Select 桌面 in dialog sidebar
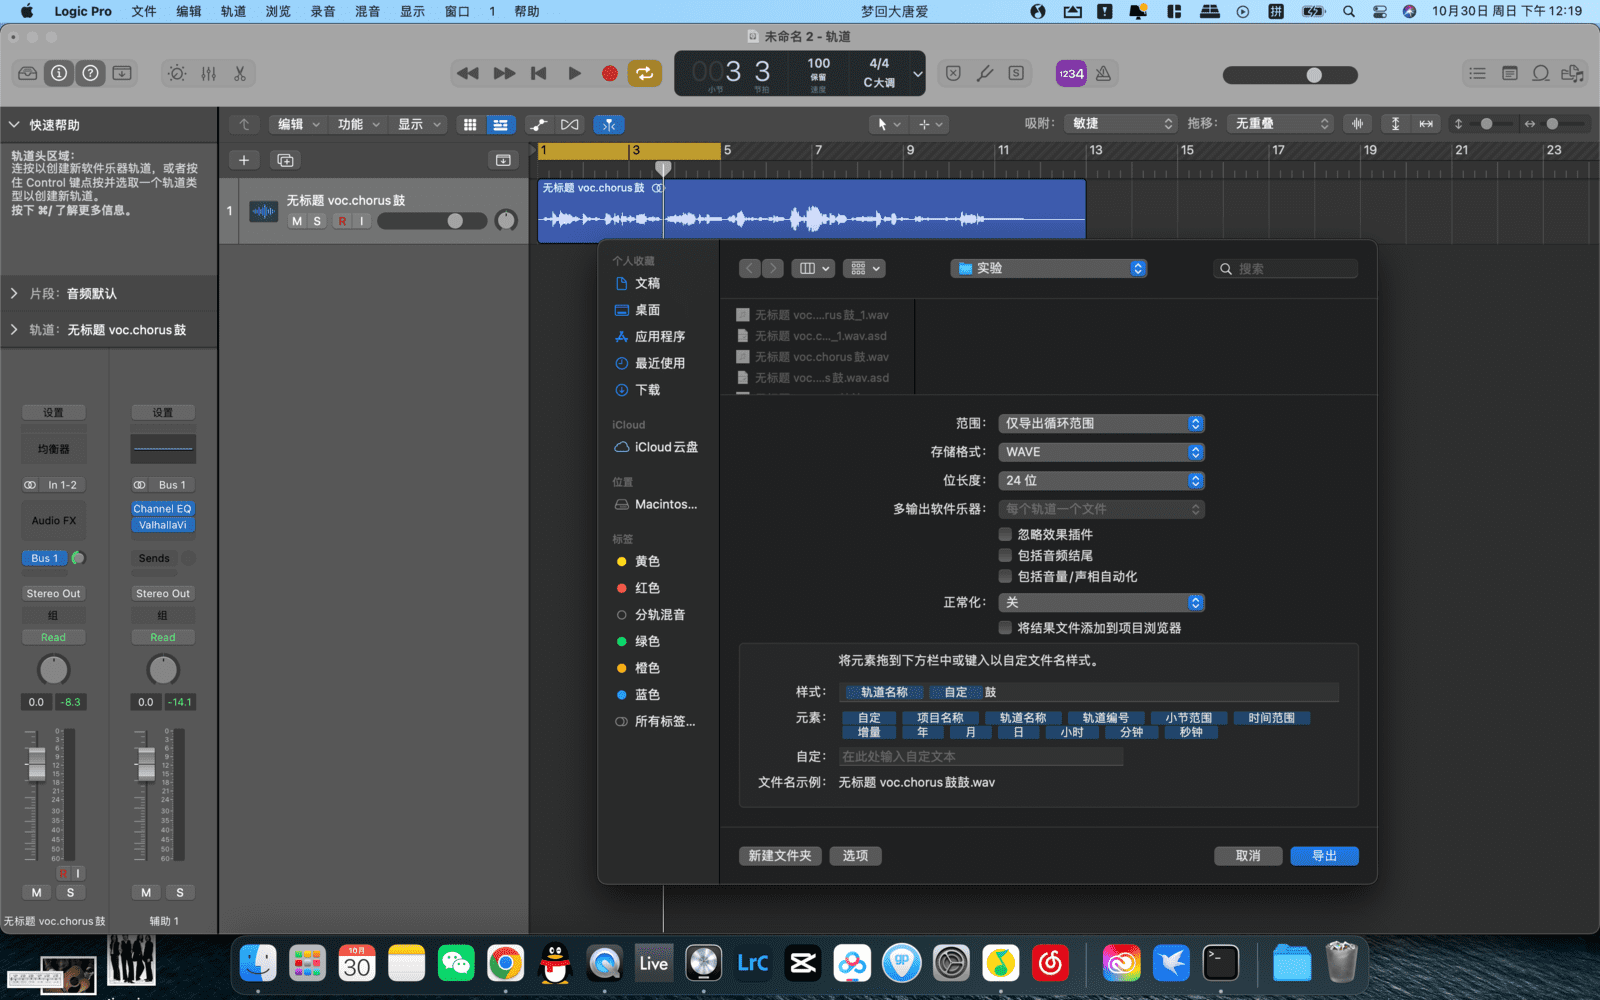The image size is (1600, 1000). (x=647, y=310)
